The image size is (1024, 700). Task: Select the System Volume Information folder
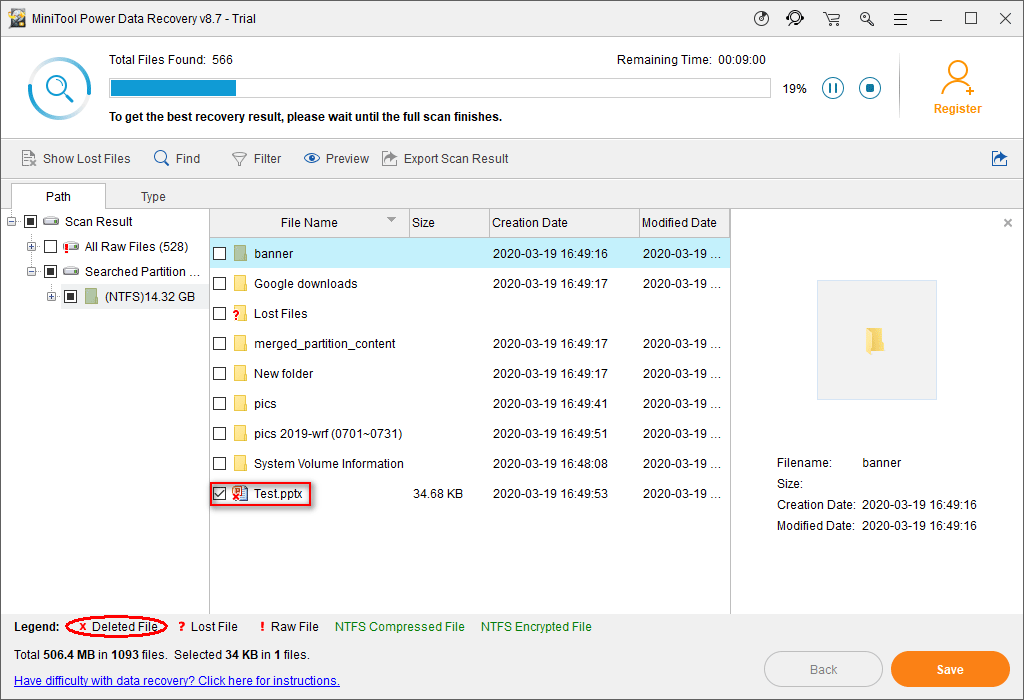coord(470,464)
